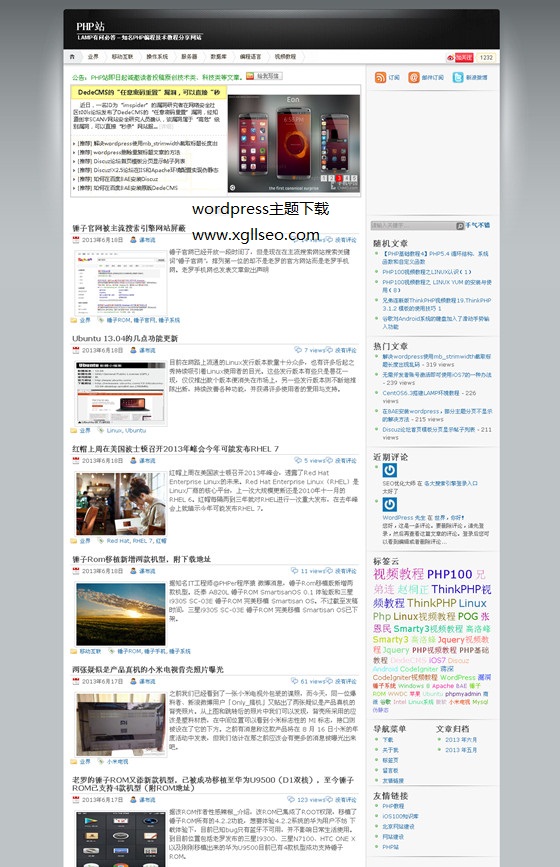The image size is (560, 867).
Task: Click the sunset thumbnail of 锤子Rom article
Action: [x=121, y=614]
